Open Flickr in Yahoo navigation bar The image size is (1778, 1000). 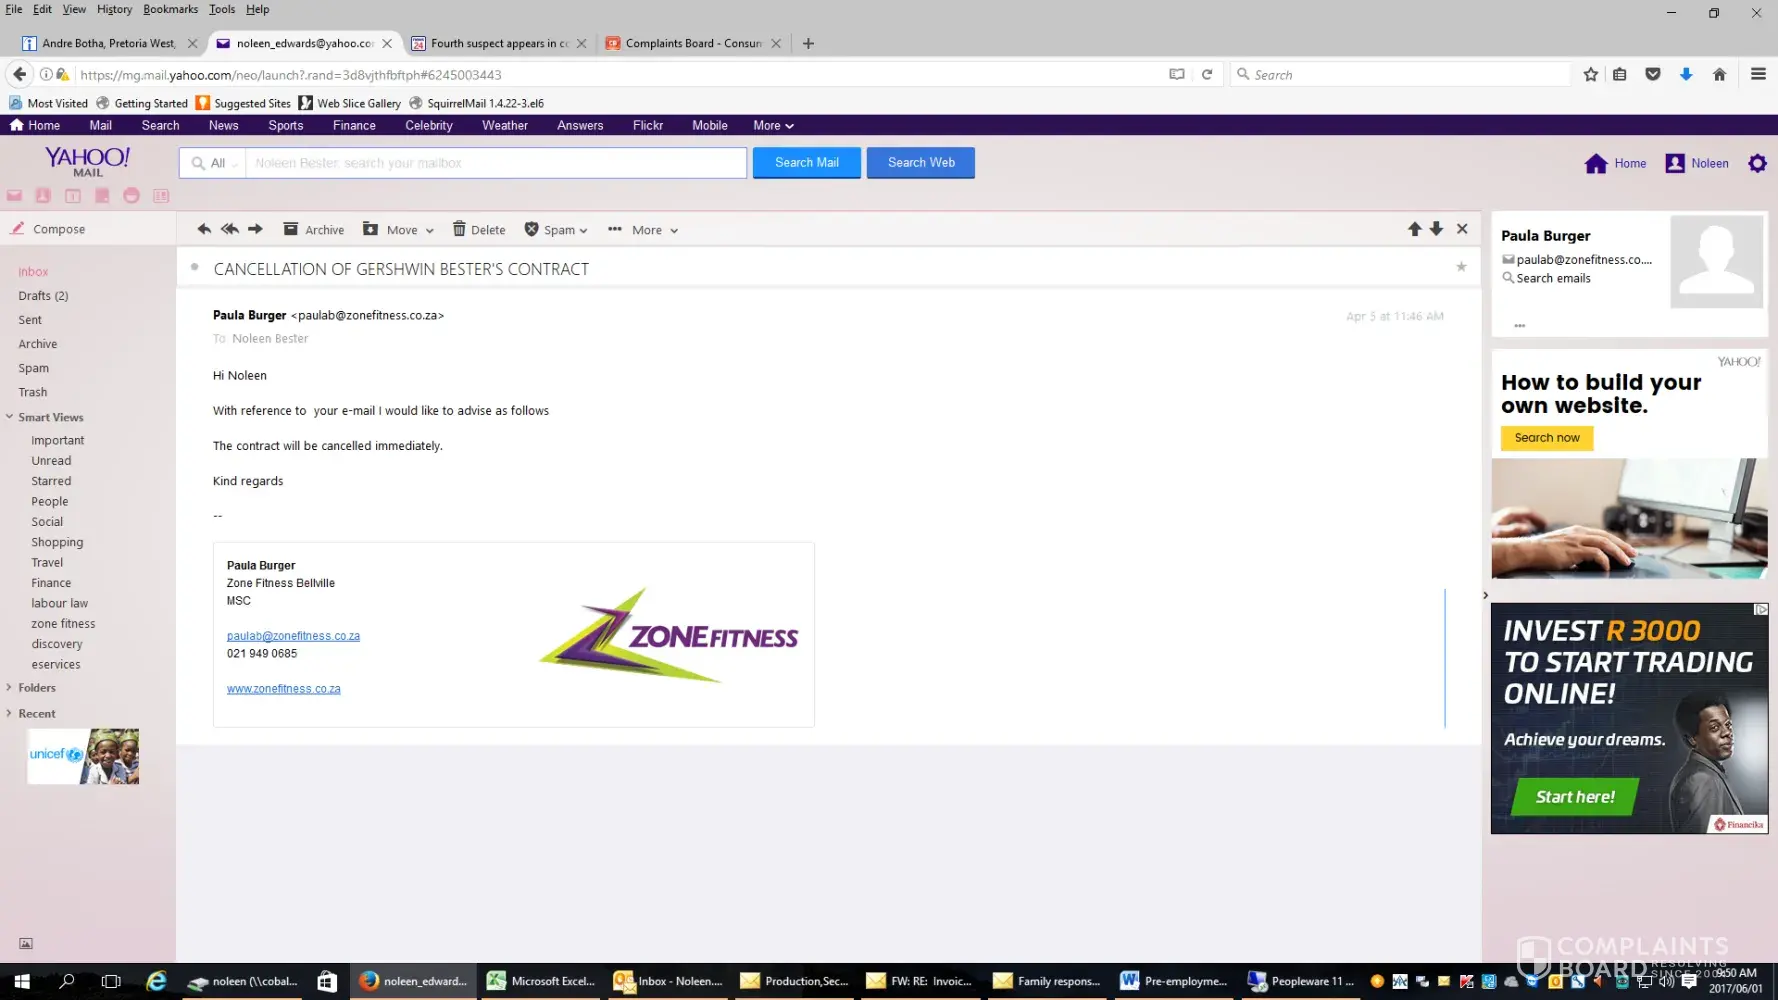(x=647, y=125)
